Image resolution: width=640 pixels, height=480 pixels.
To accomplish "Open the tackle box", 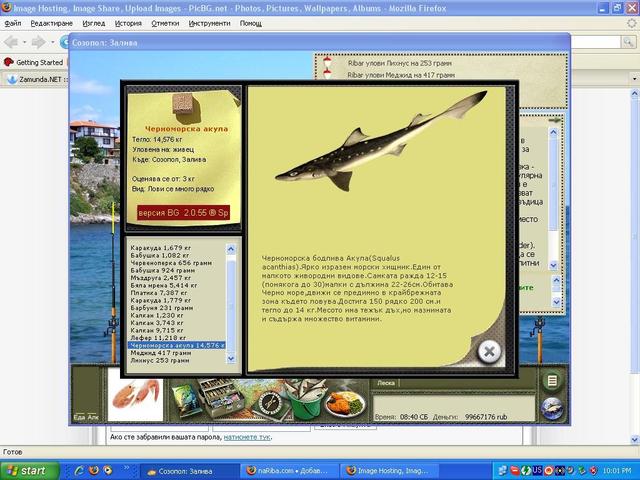I will coord(221,397).
